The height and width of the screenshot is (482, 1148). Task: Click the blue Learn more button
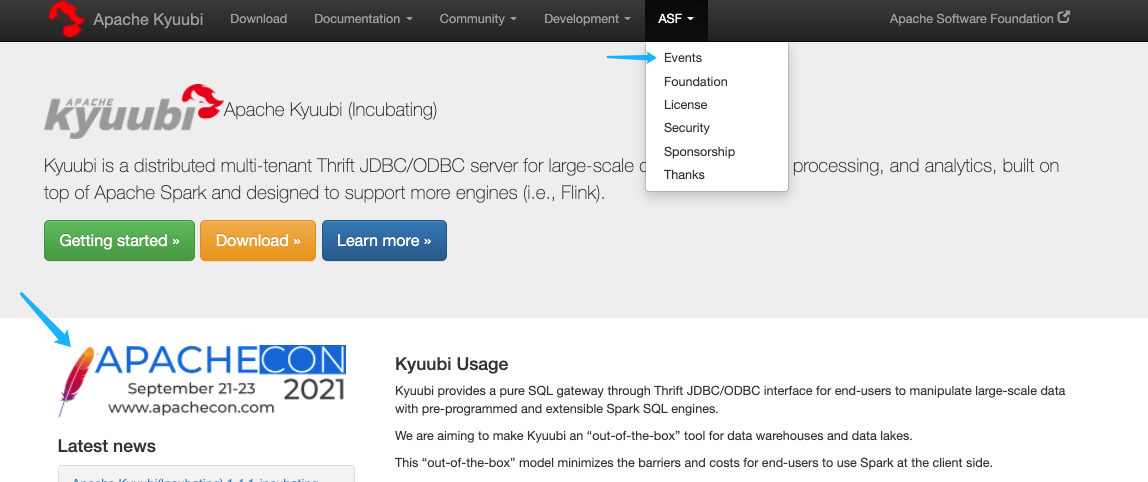pos(384,240)
